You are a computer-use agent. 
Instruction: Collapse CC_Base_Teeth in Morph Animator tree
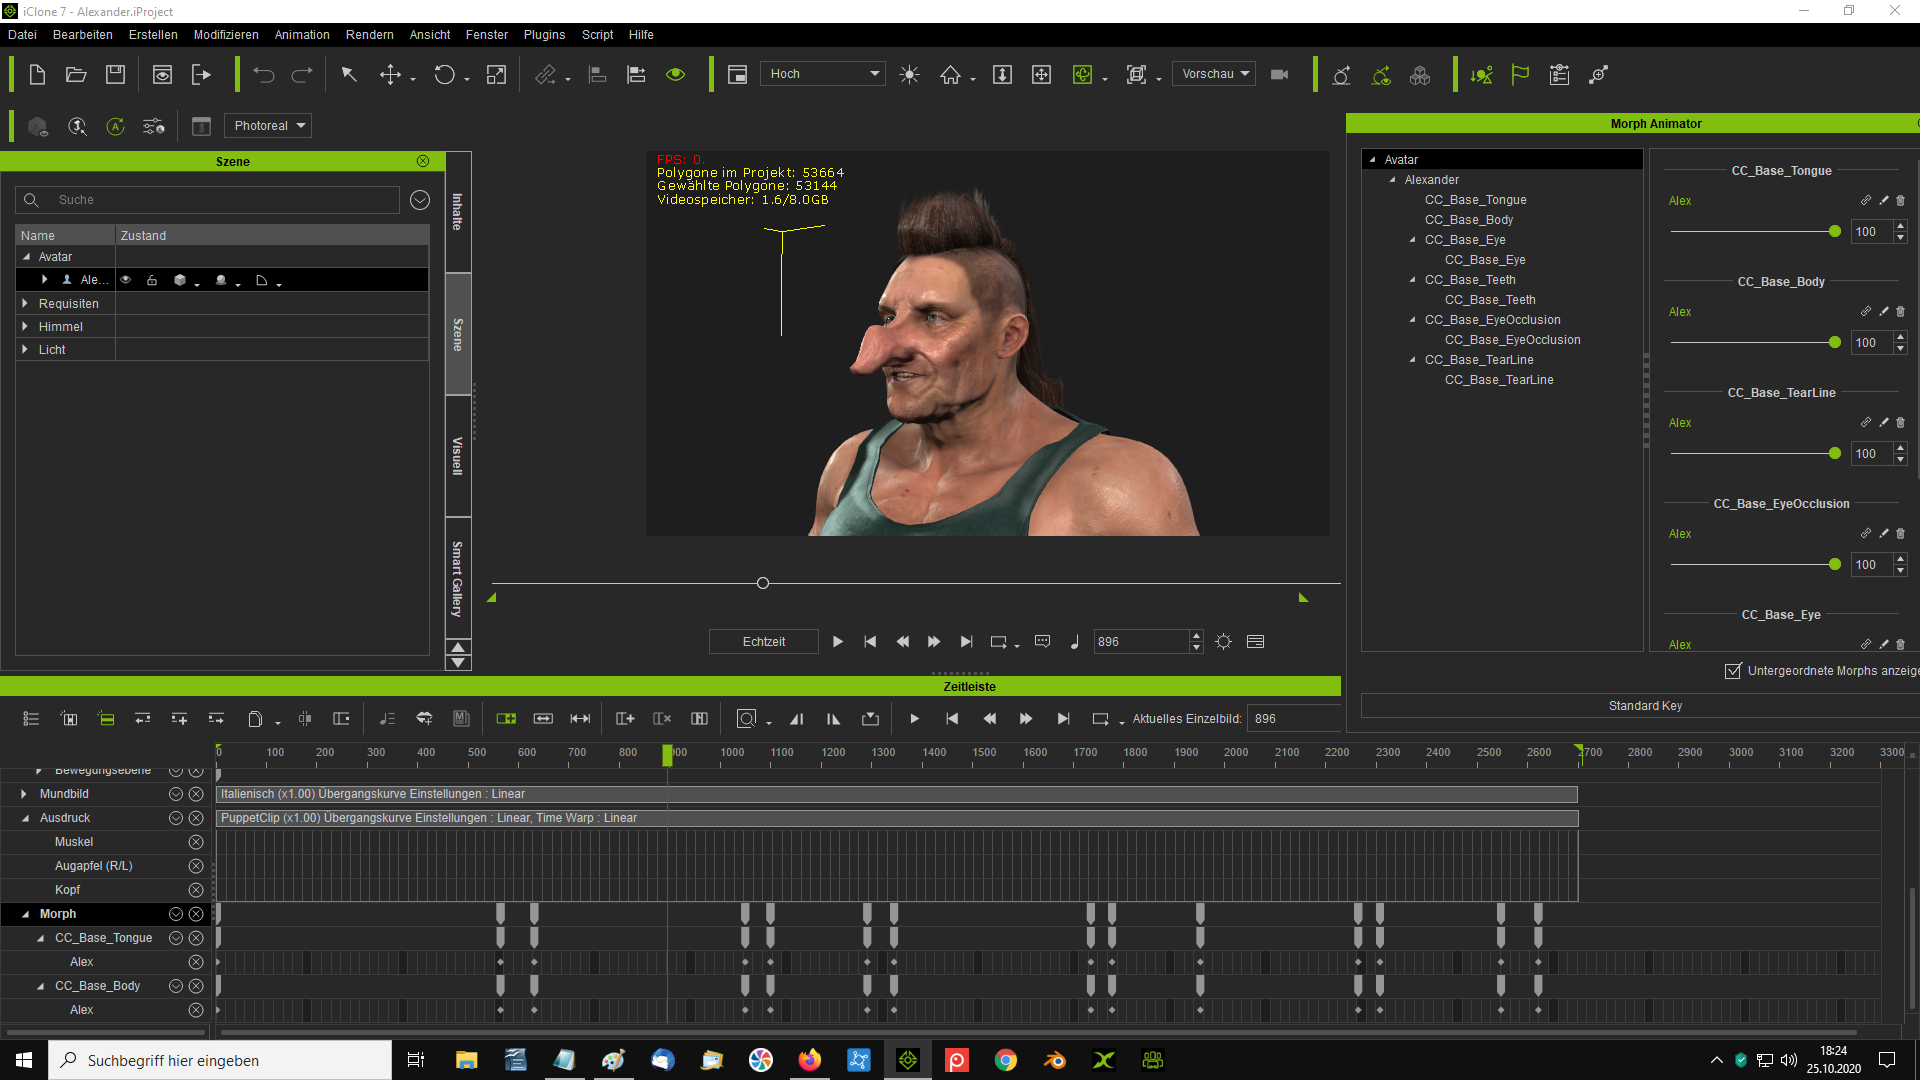click(1412, 280)
